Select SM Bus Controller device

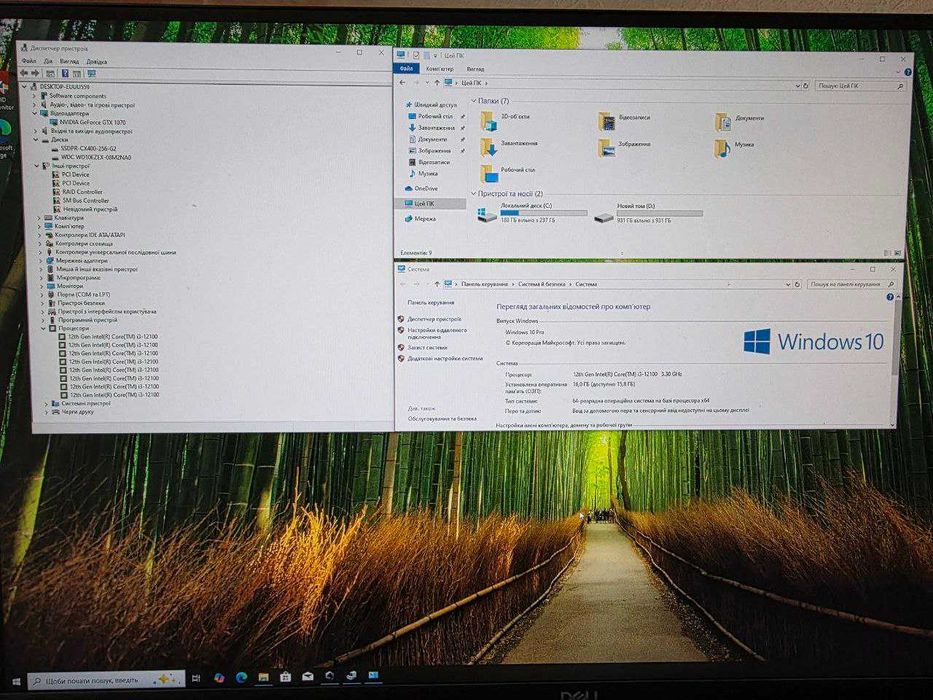click(86, 201)
